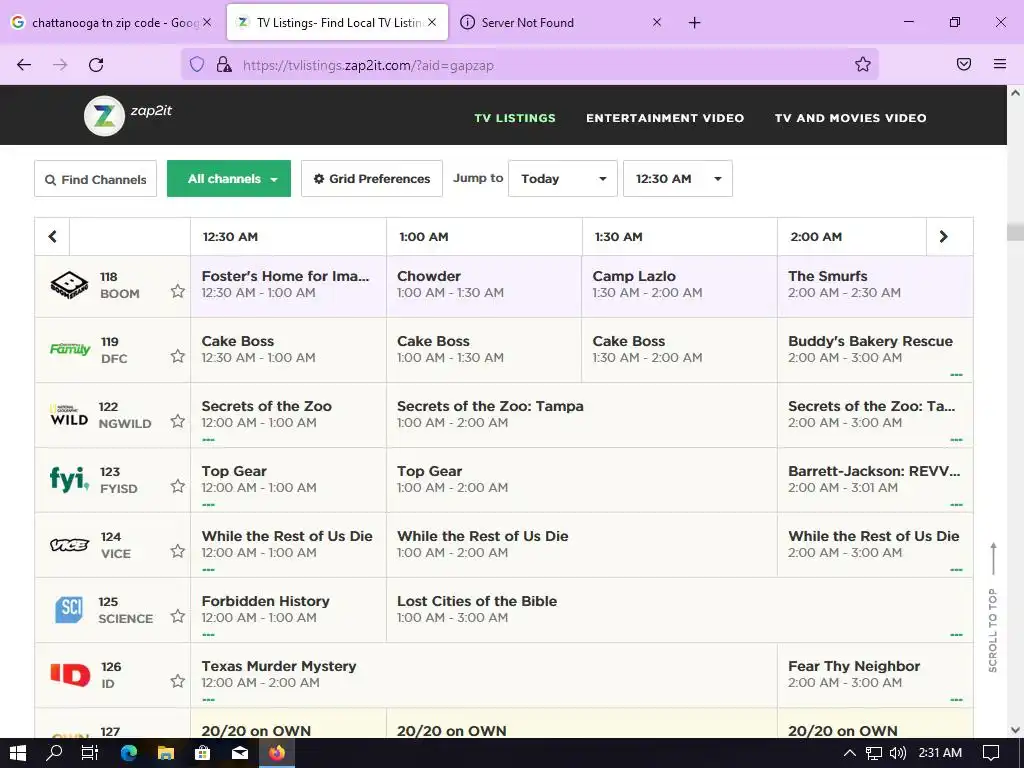Favorite channel 123 FYISD with star
The image size is (1024, 768).
[x=178, y=486]
